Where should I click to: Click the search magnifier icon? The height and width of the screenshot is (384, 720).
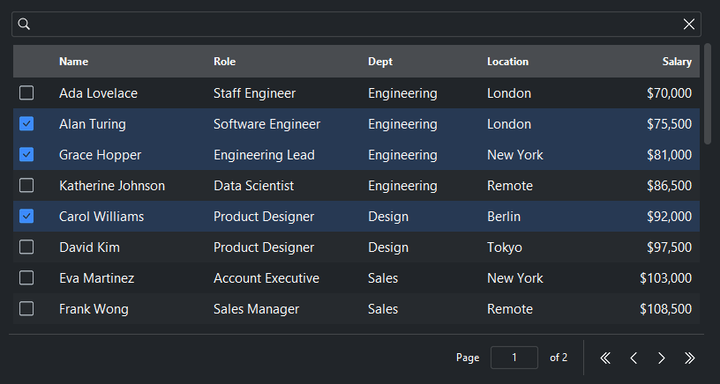point(24,24)
